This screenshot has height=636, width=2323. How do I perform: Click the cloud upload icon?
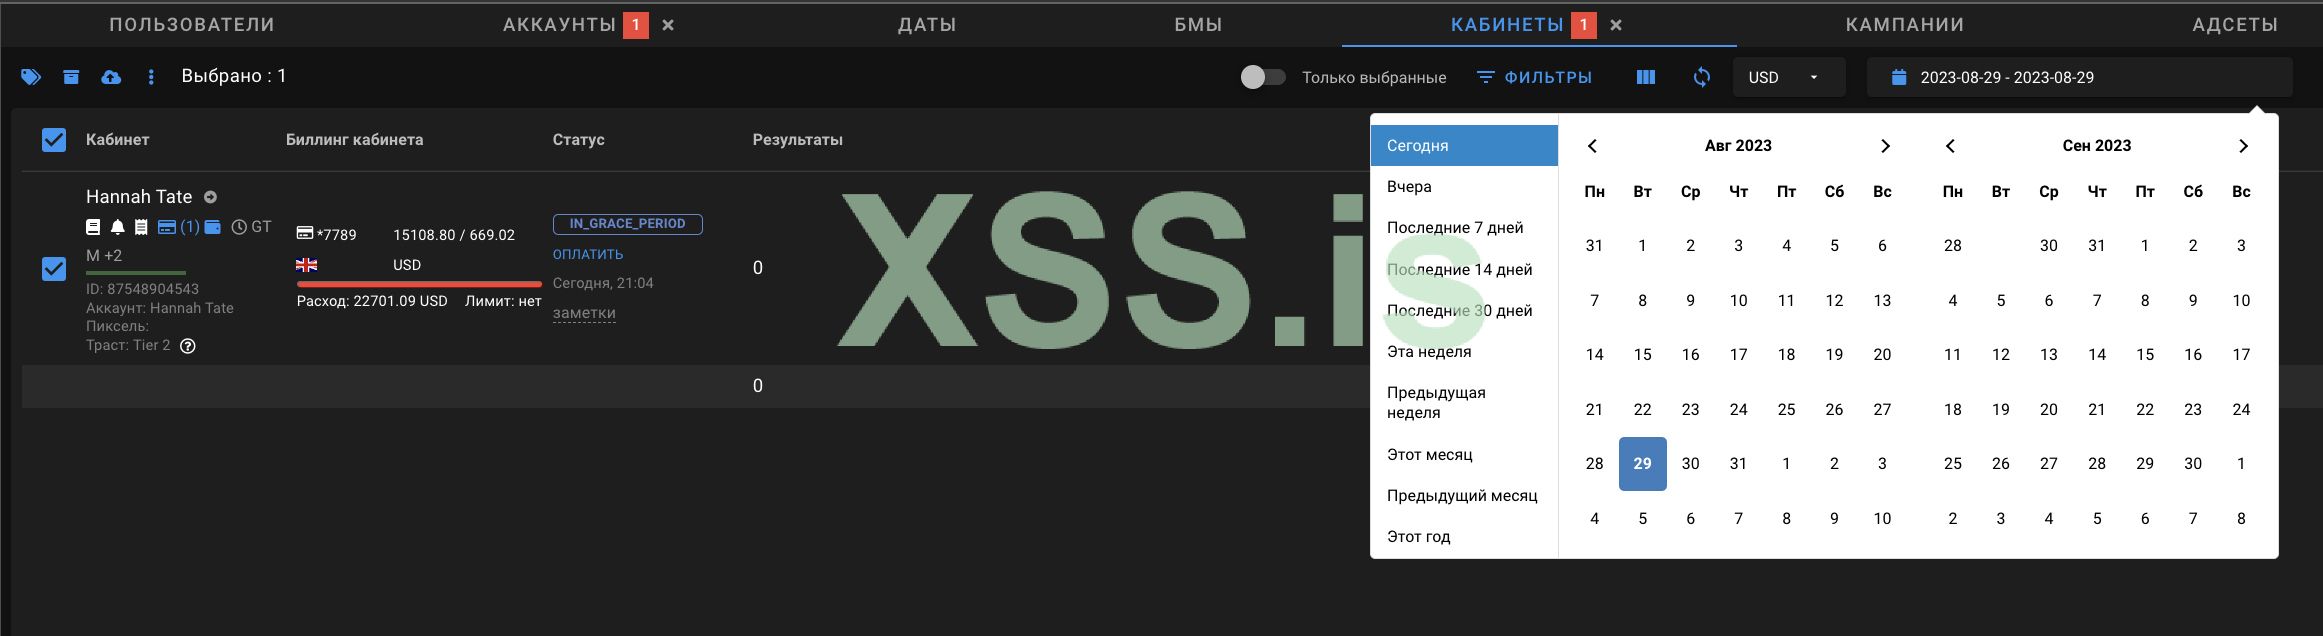tap(111, 77)
